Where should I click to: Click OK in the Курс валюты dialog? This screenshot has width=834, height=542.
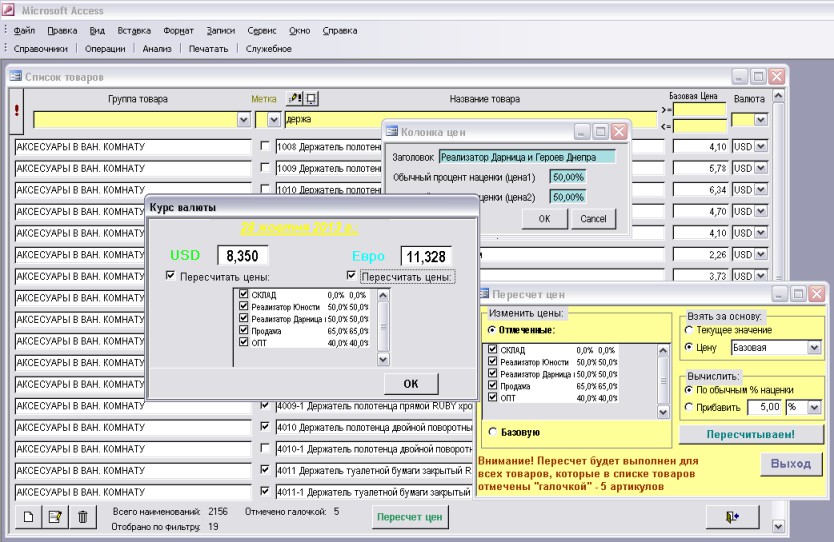click(x=411, y=383)
